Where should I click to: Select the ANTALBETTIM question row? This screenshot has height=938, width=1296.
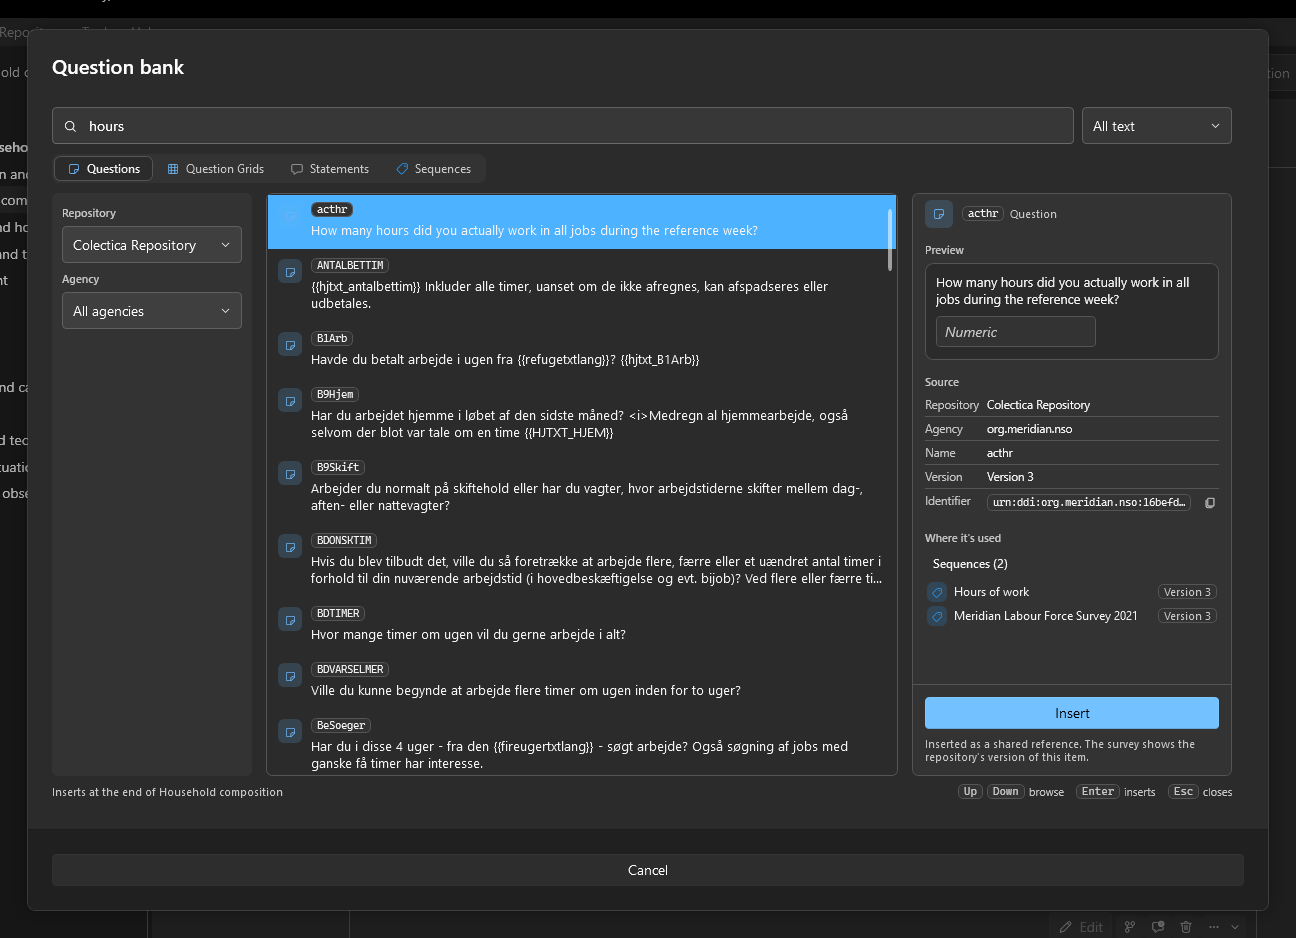581,285
